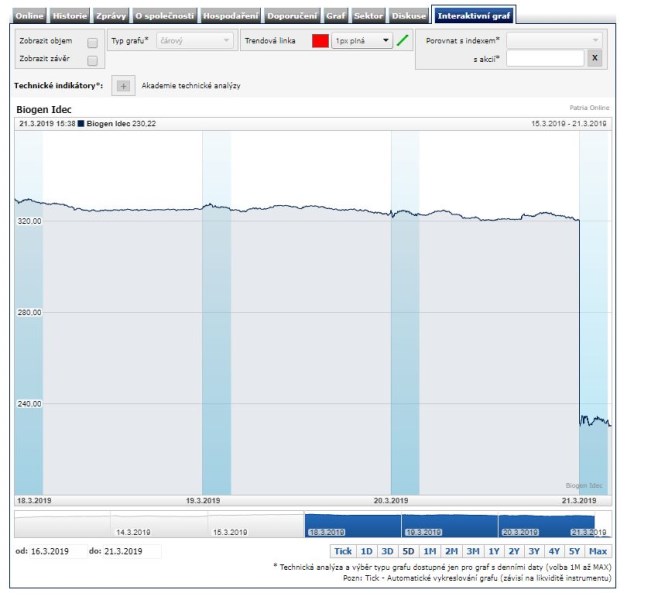Viewport: 658px width, 600px height.
Task: Enable the Zobrazit objem checkbox
Action: 92,43
